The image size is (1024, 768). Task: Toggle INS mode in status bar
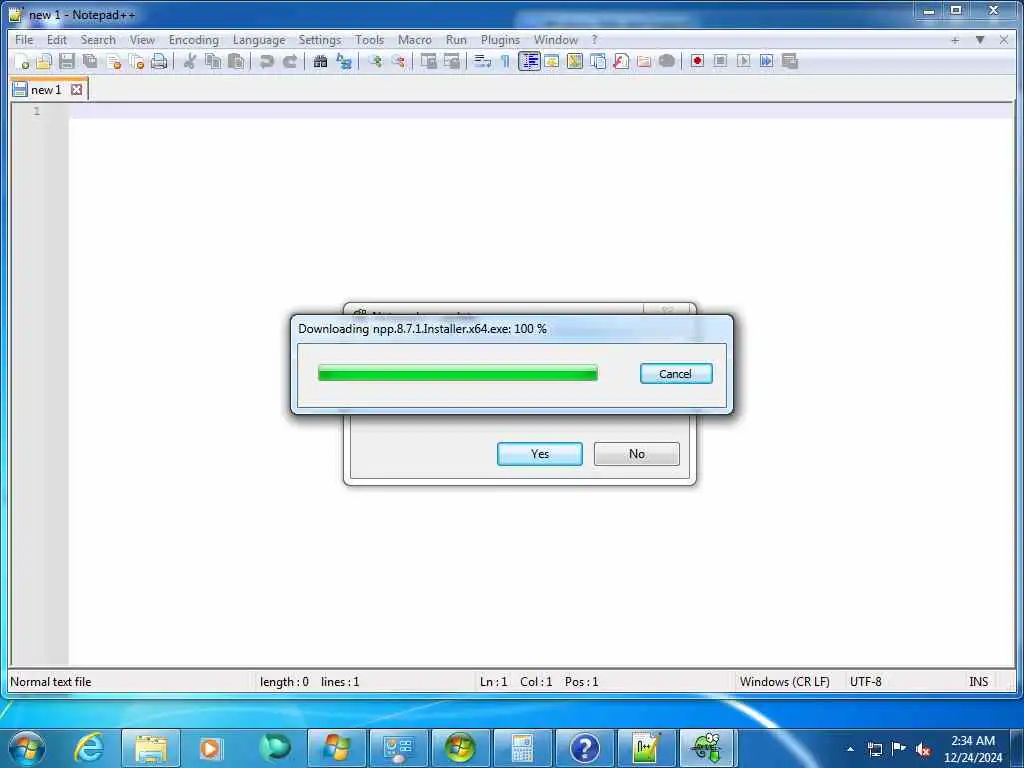click(978, 681)
